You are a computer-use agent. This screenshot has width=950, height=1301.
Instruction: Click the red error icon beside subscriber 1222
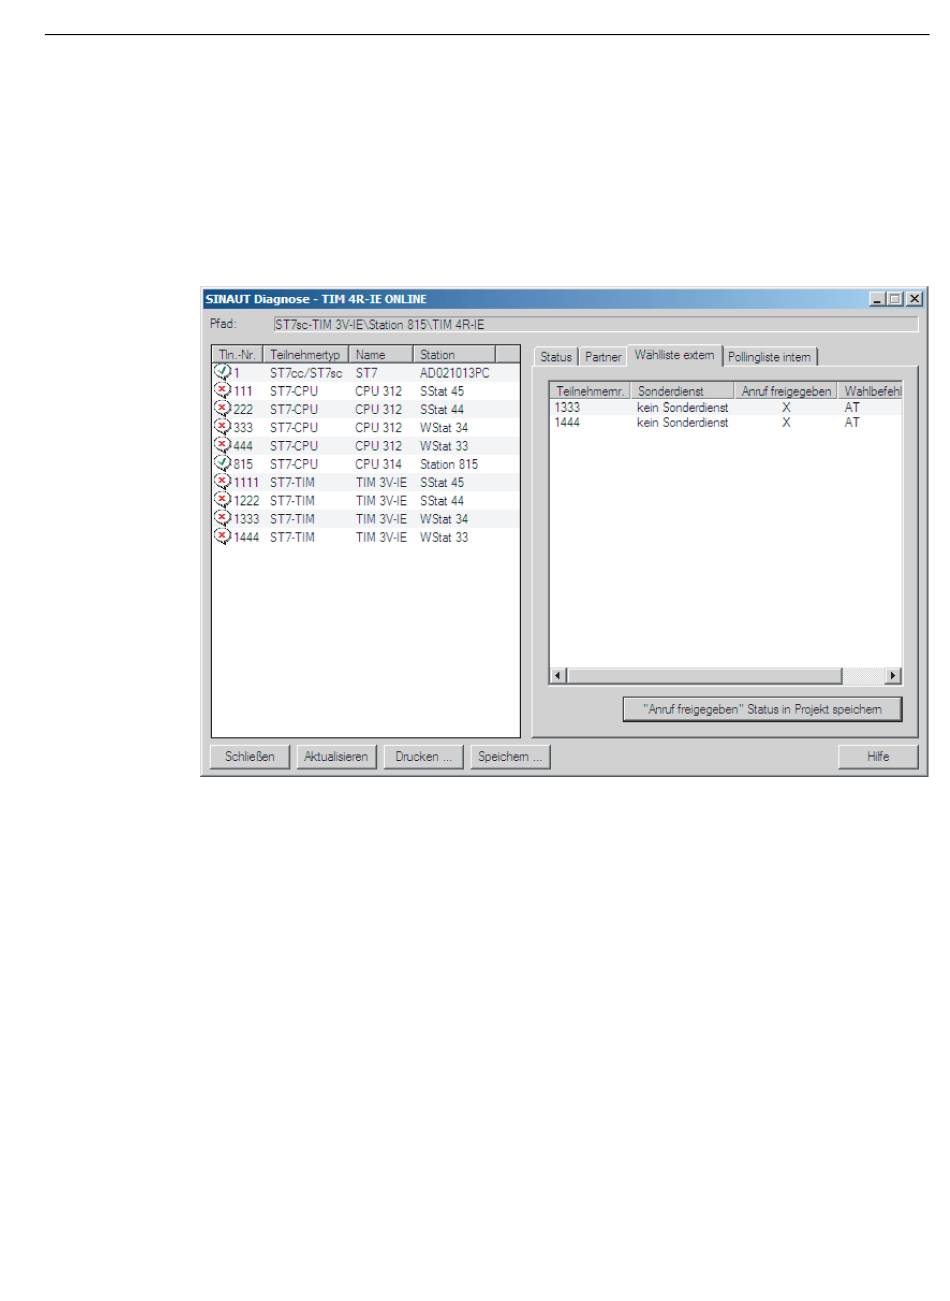[x=222, y=500]
